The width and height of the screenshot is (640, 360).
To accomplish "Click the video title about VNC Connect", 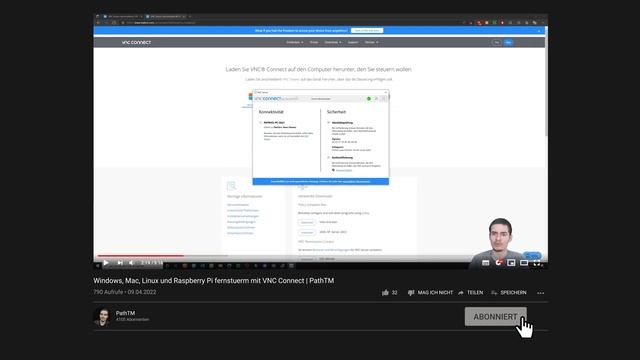I will (x=213, y=281).
